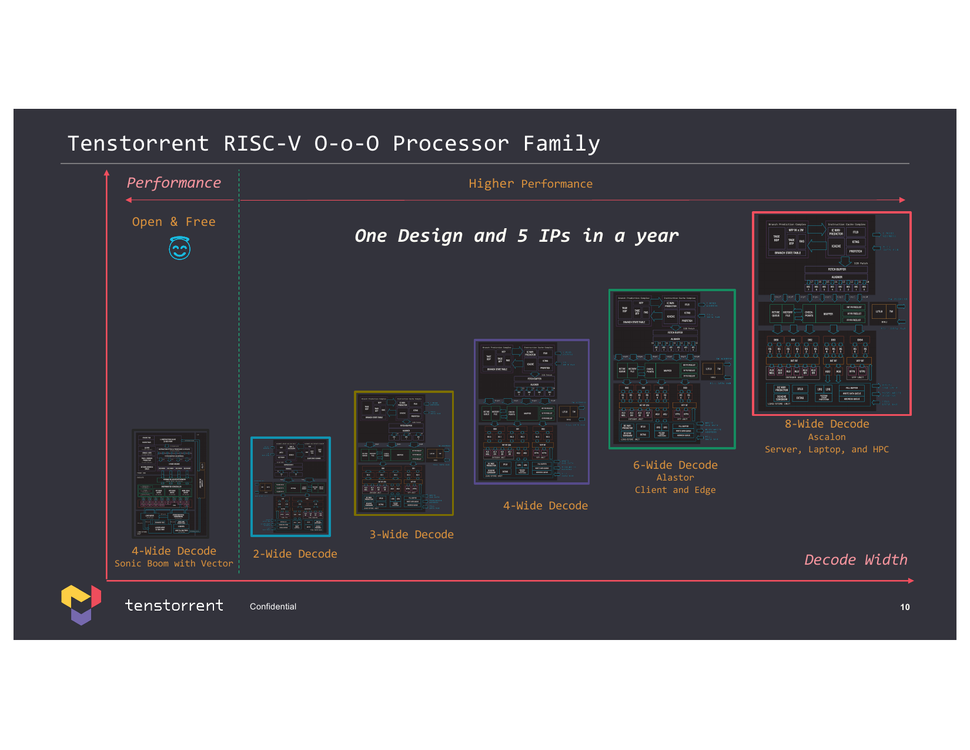This screenshot has width=970, height=750.
Task: Click the slide number 10
Action: (905, 606)
